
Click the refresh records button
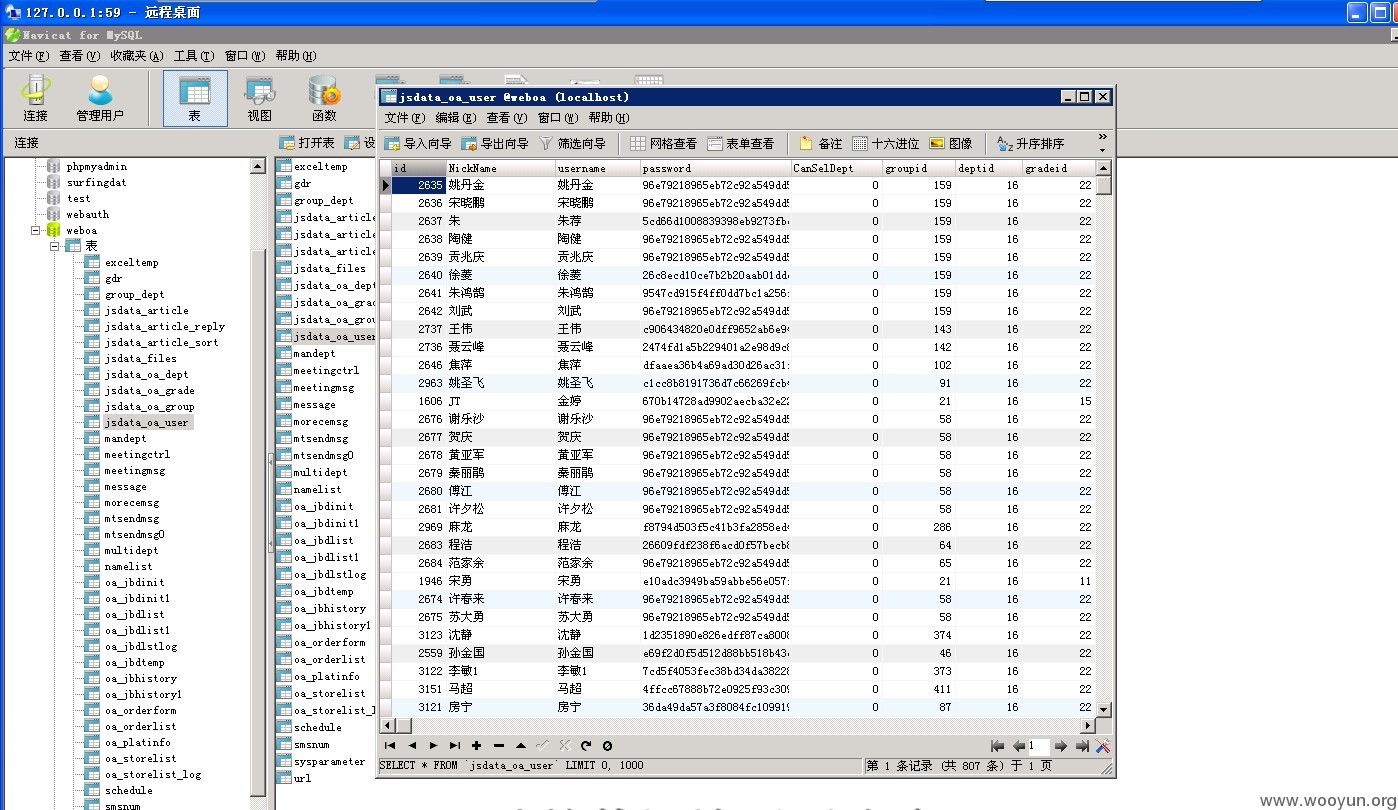point(586,746)
